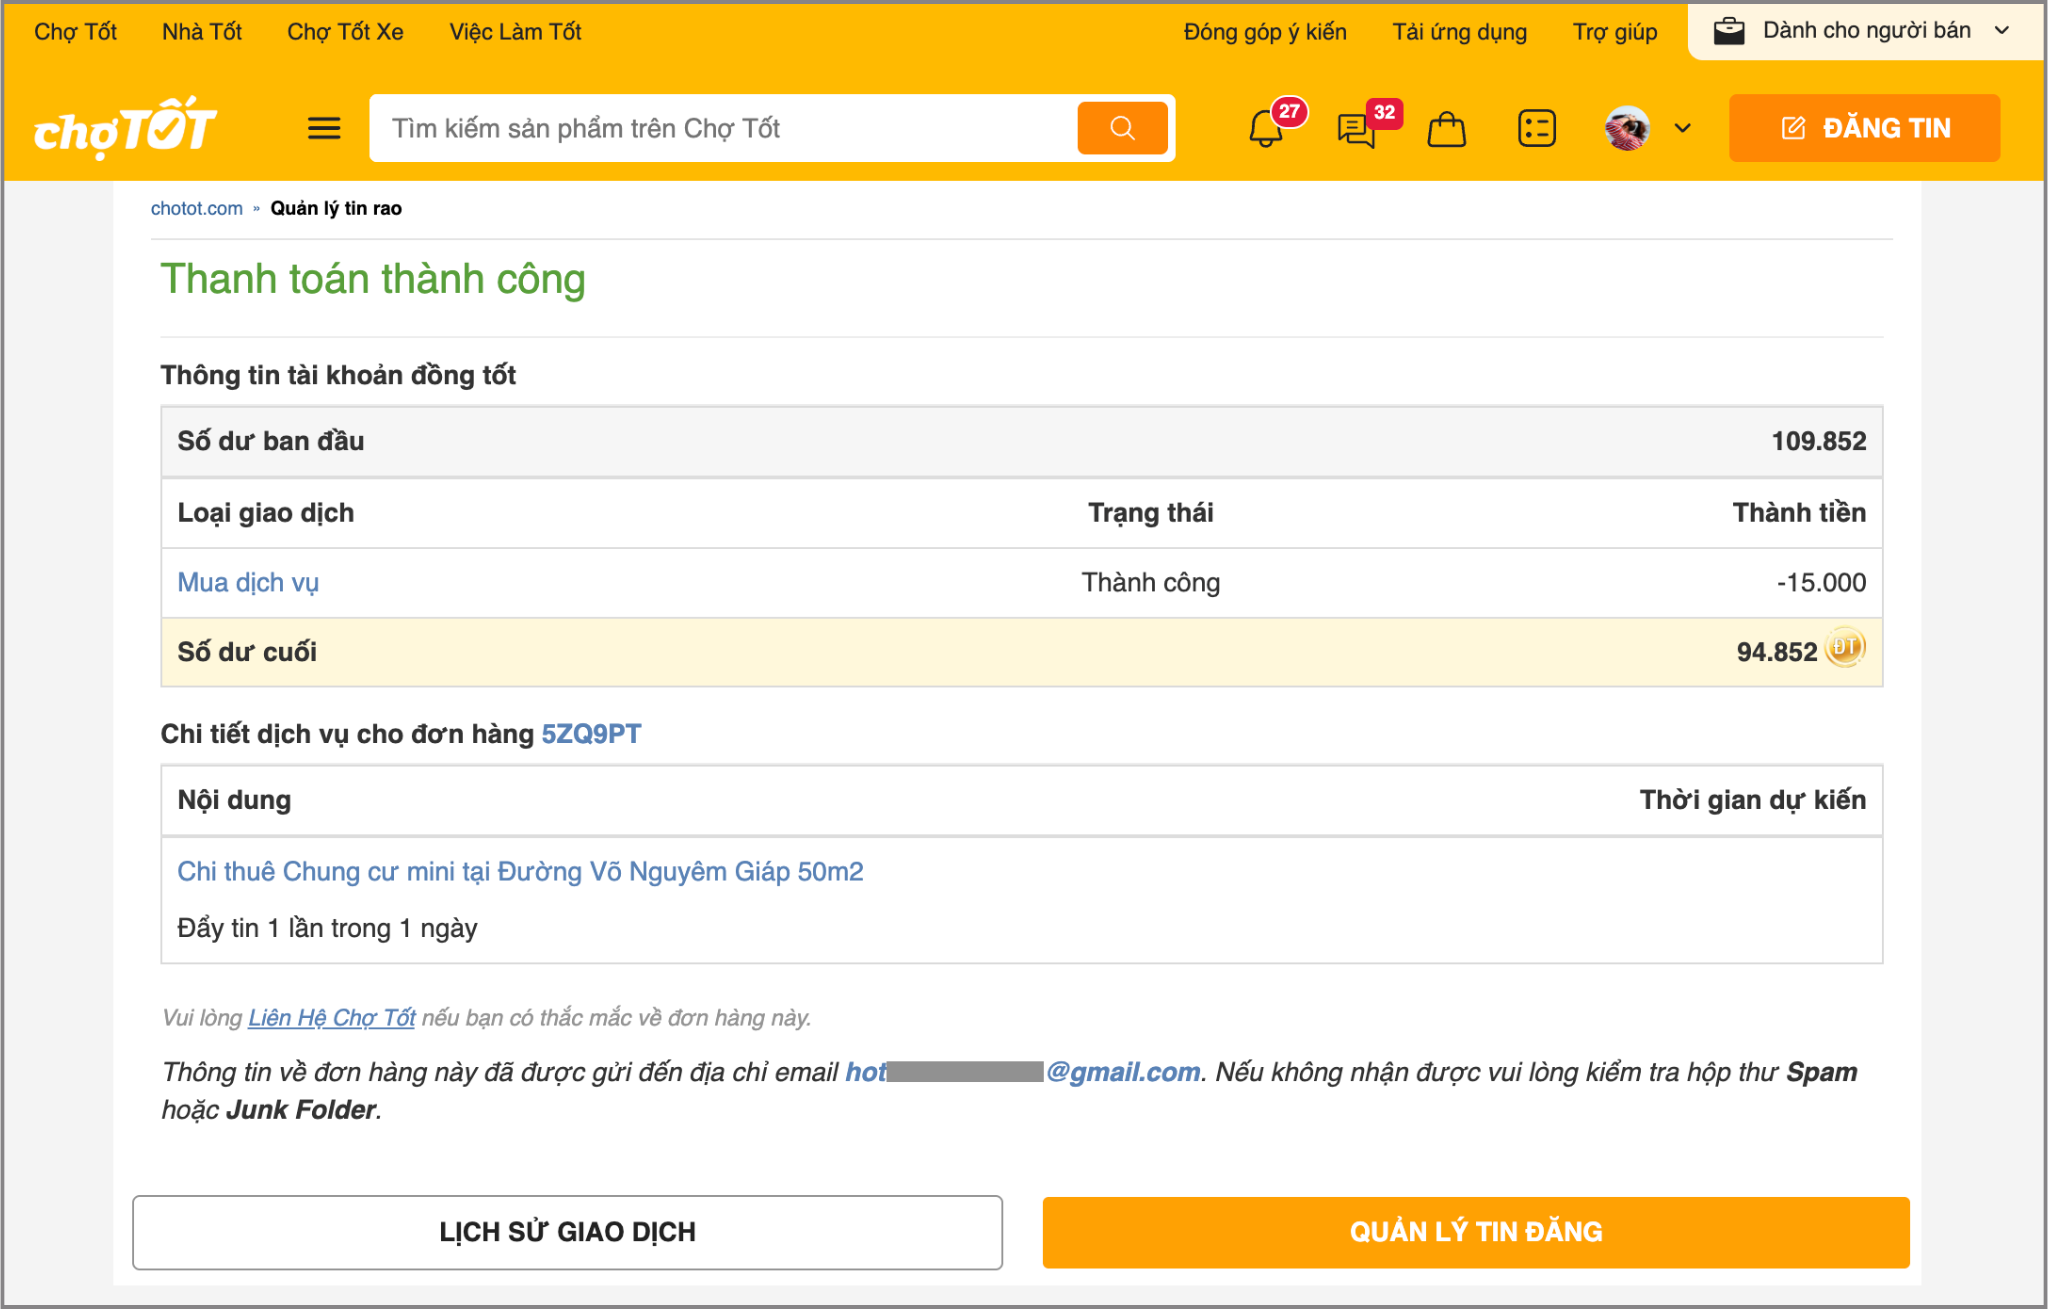Click the orange search magnifier button
The width and height of the screenshot is (2048, 1309).
(x=1122, y=128)
